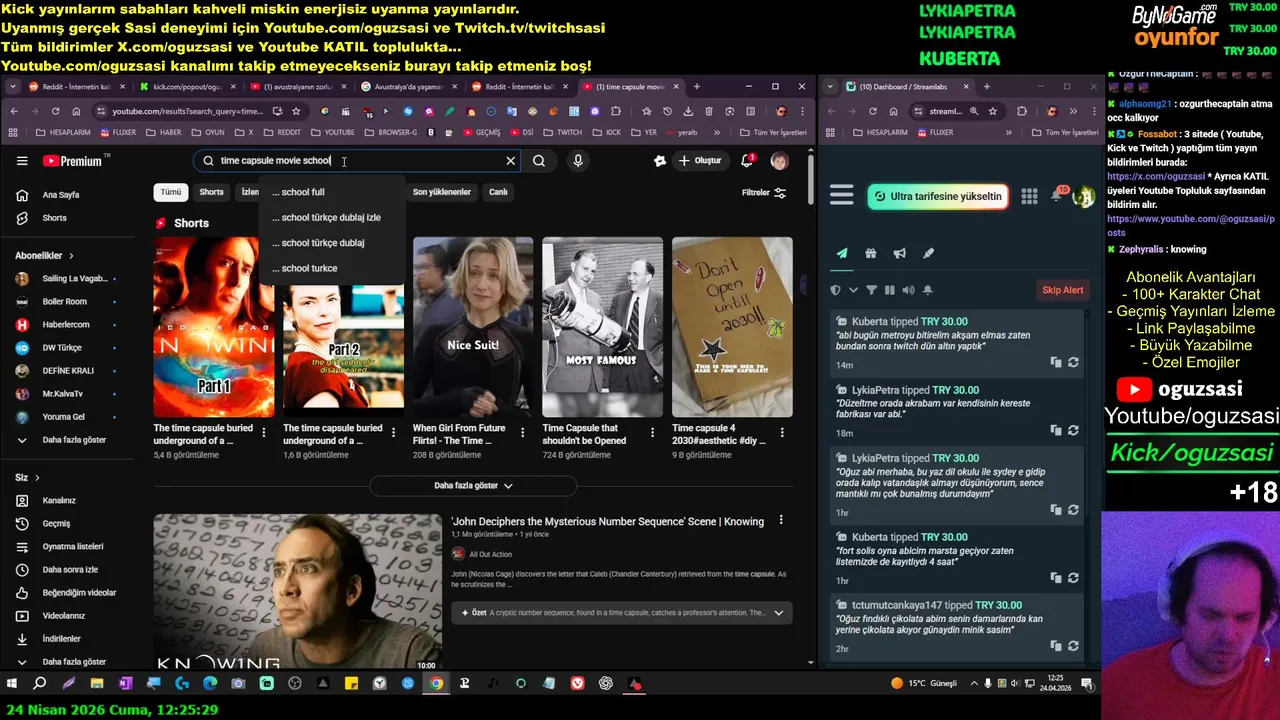The height and width of the screenshot is (720, 1280).
Task: Choose suggestion '... school türkçe dublaj izle'
Action: 333,217
